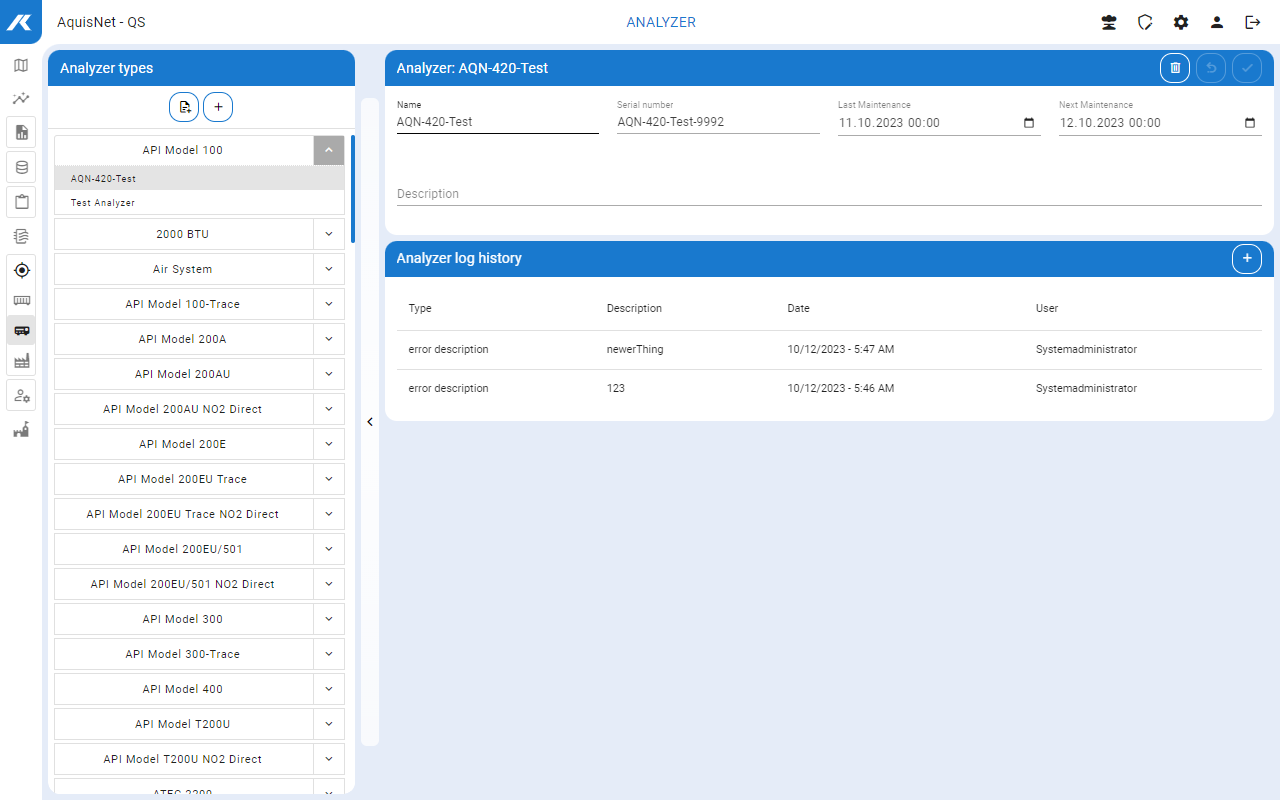This screenshot has width=1280, height=800.
Task: Add new analyzer log history entry
Action: pyautogui.click(x=1246, y=258)
